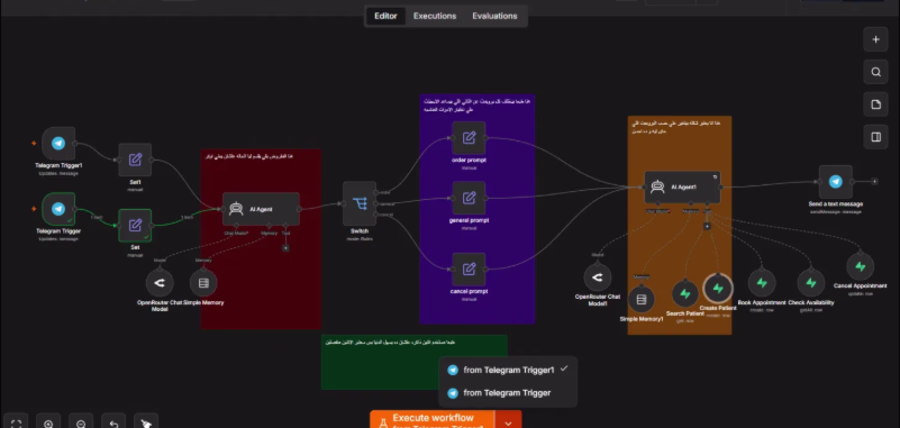The image size is (900, 428).
Task: Switch to the Editor tab
Action: [x=386, y=16]
